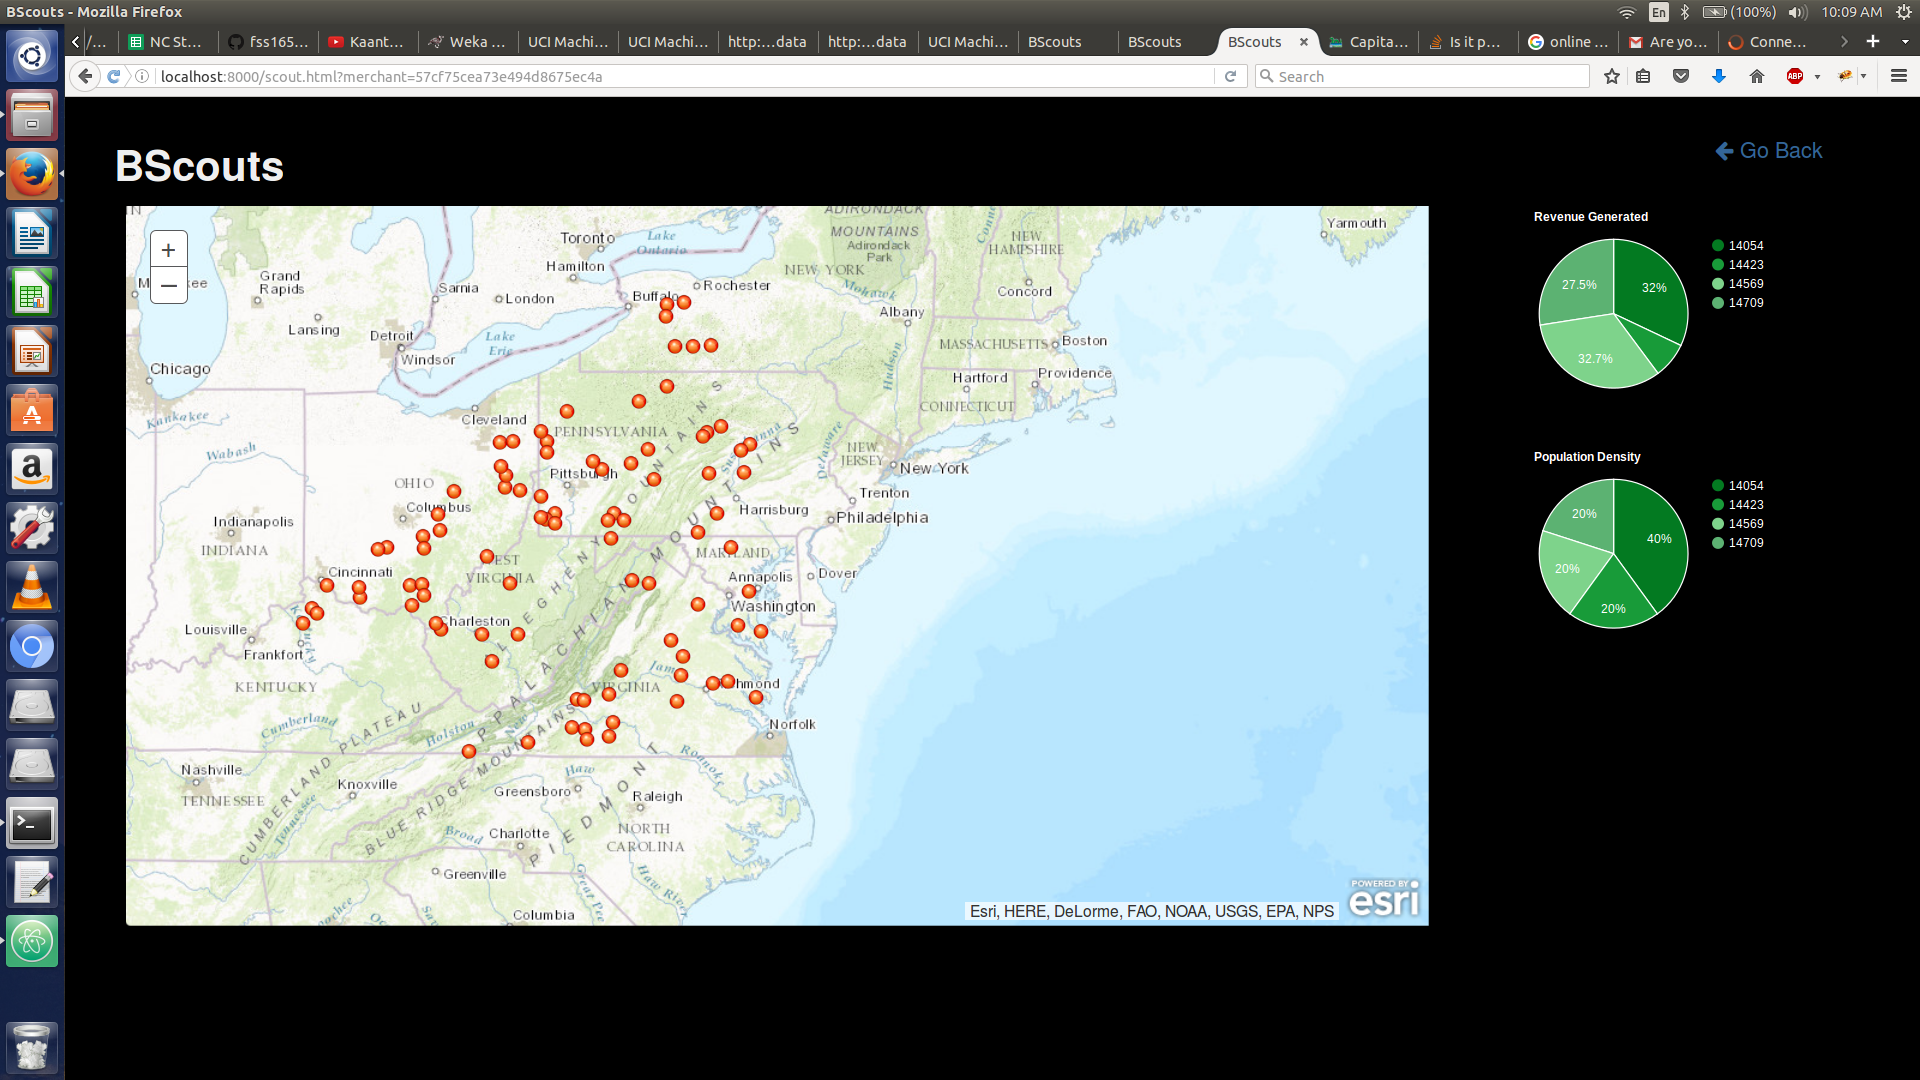Bookmark this page with the star icon
Screen dimensions: 1920x1080
click(x=1611, y=77)
